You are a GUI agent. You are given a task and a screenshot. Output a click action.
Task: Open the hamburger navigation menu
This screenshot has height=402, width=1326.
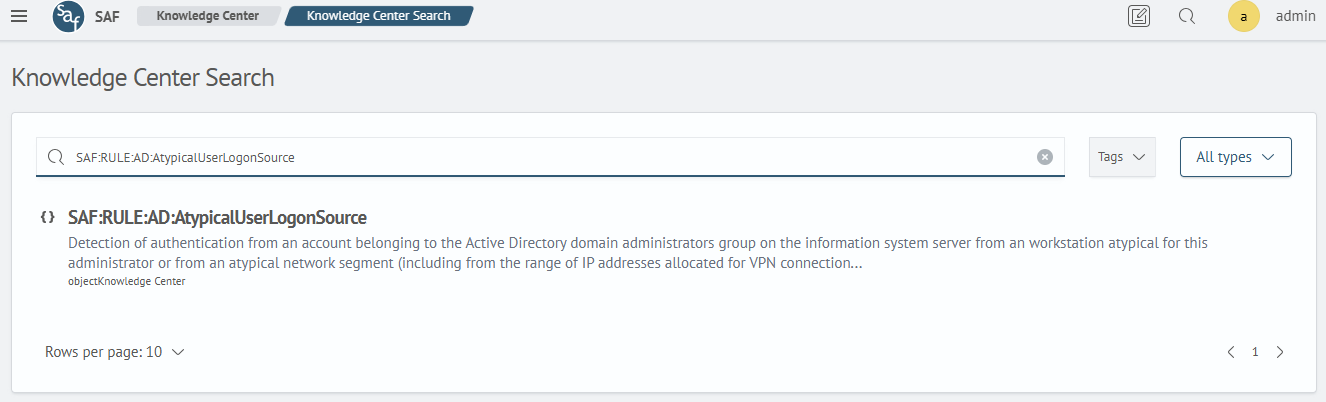coord(19,16)
